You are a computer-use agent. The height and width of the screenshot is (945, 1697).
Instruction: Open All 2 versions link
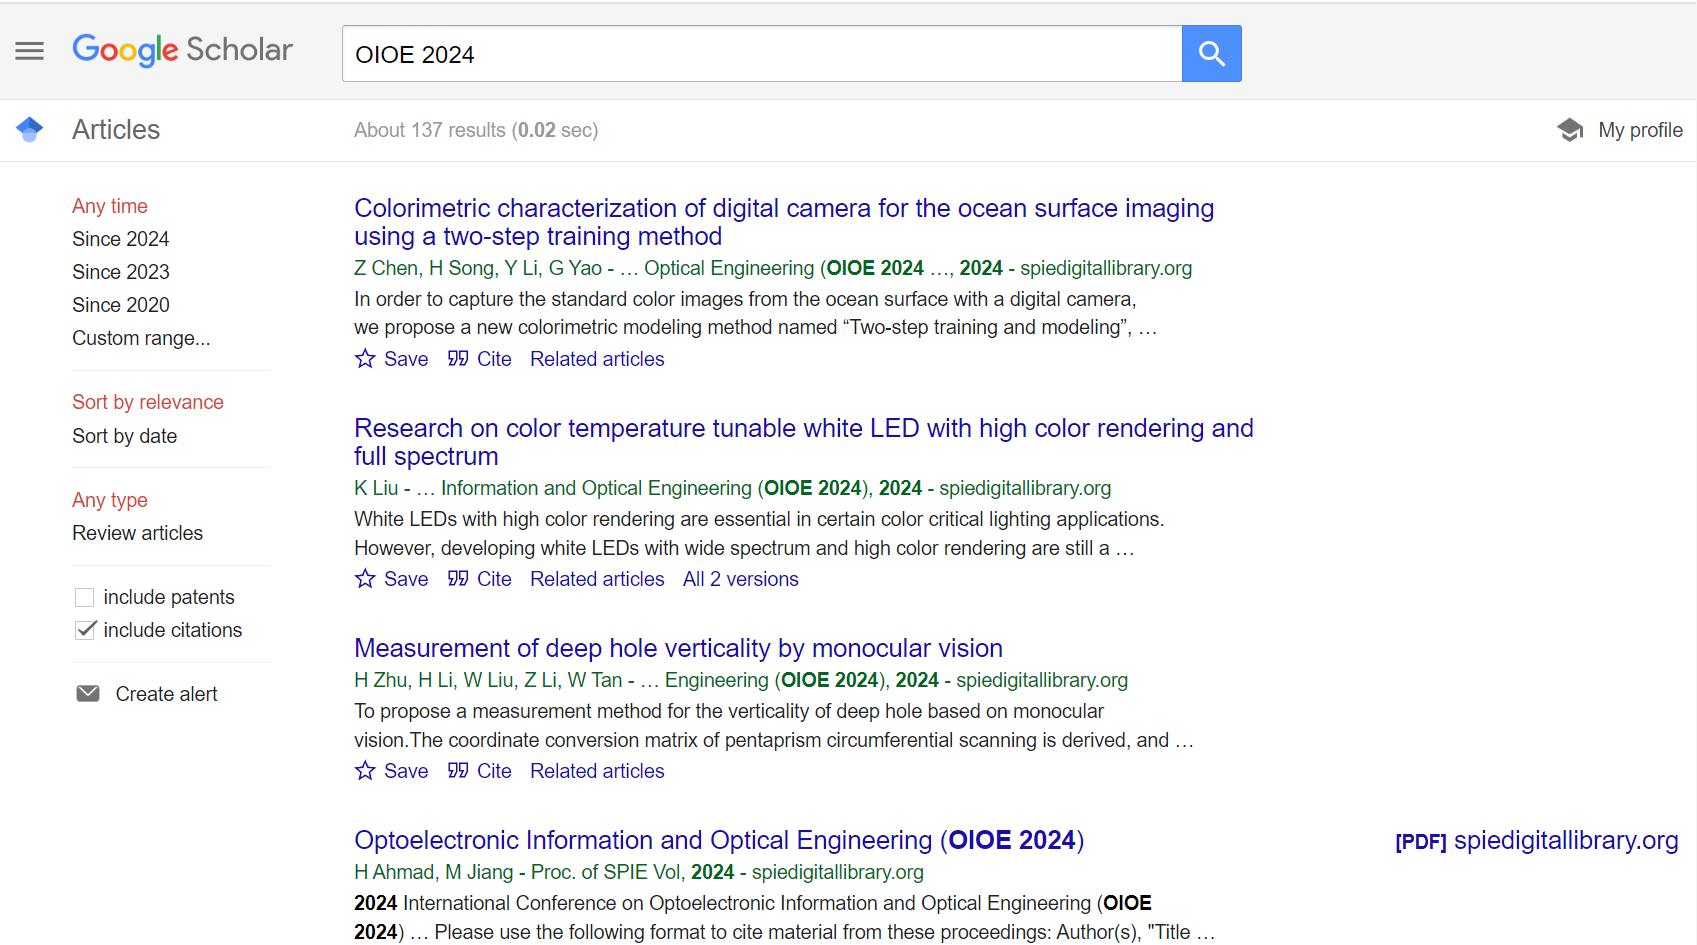pos(741,579)
